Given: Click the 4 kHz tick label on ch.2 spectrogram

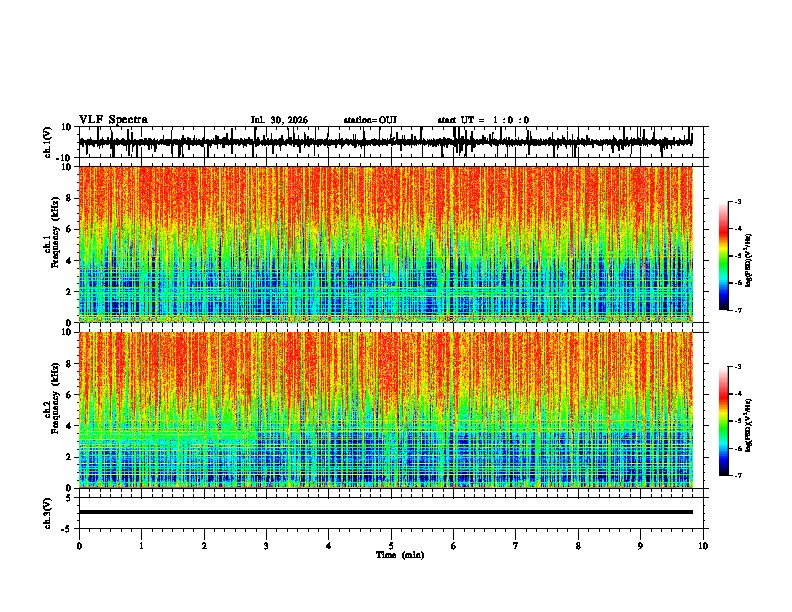Looking at the screenshot, I should (70, 426).
